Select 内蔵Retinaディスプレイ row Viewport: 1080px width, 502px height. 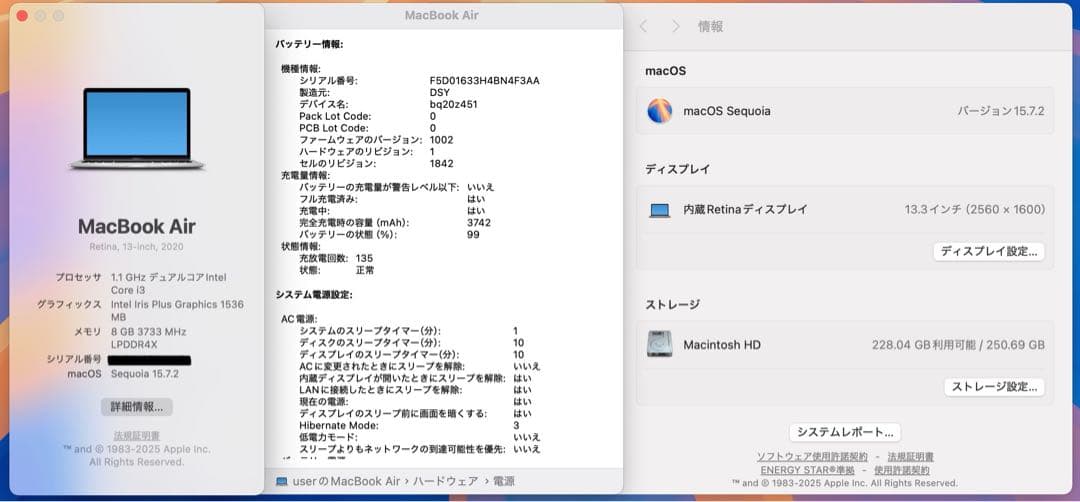click(844, 210)
